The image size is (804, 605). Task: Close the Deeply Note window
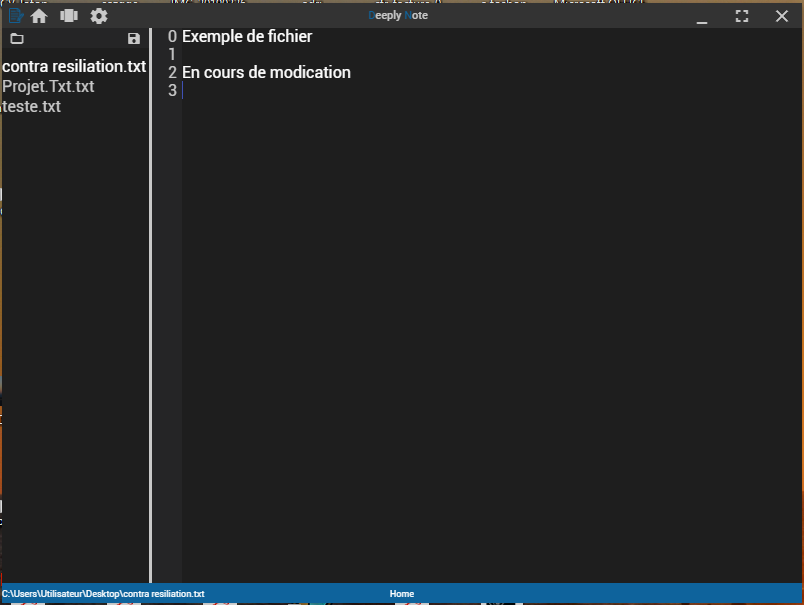[x=782, y=16]
